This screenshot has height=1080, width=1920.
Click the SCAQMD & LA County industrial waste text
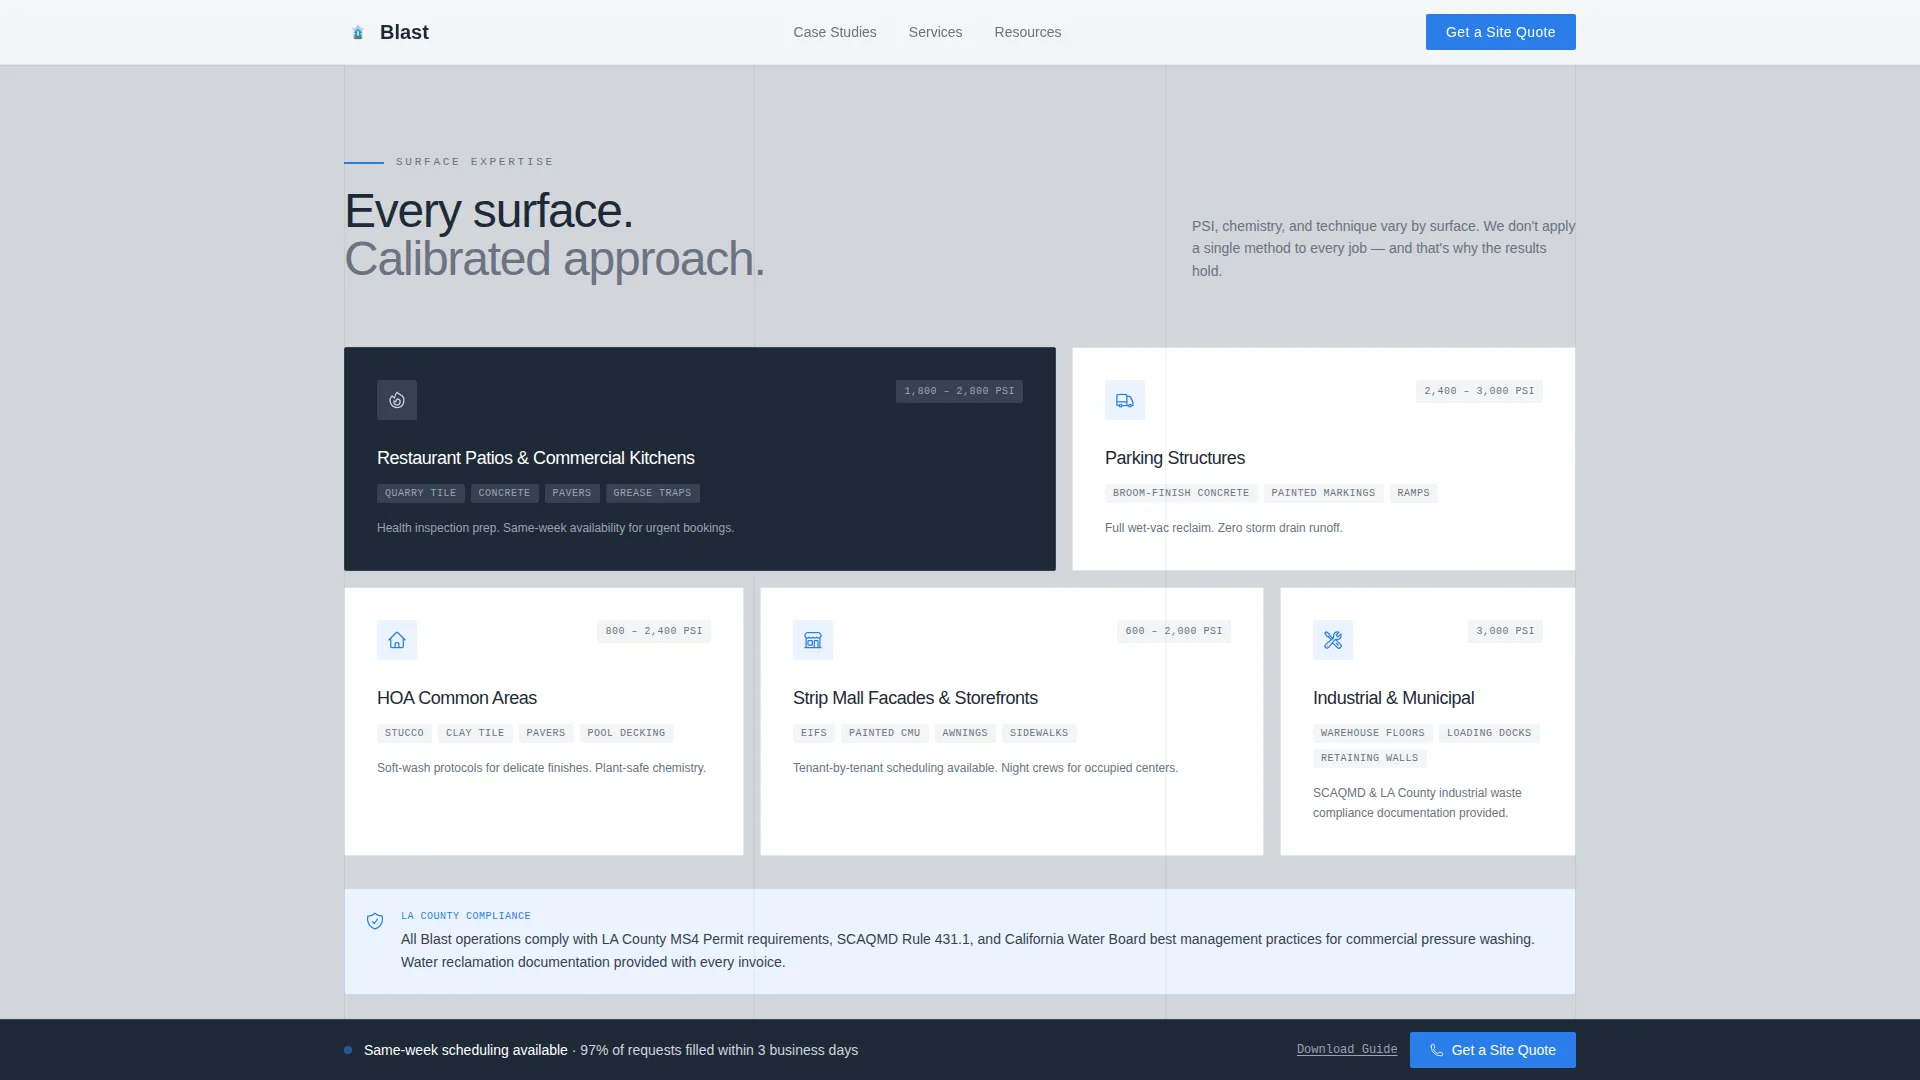[x=1417, y=803]
